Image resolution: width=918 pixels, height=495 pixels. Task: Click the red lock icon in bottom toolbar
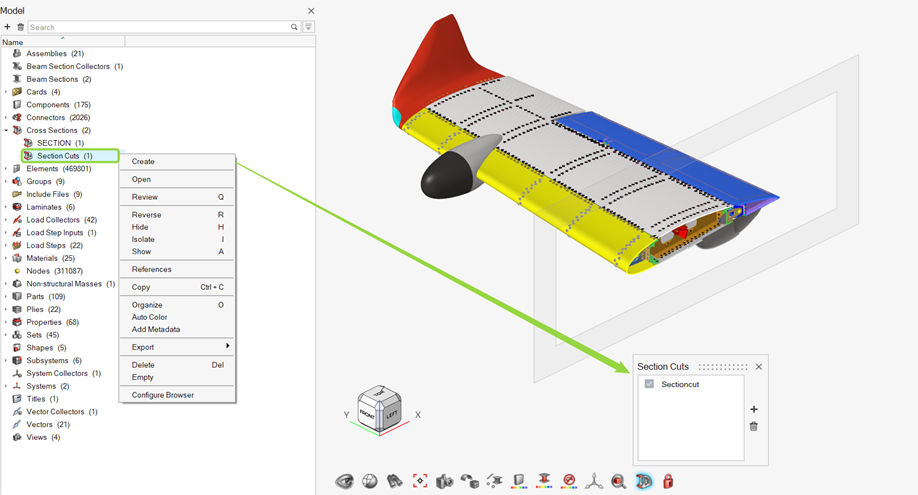pyautogui.click(x=668, y=481)
